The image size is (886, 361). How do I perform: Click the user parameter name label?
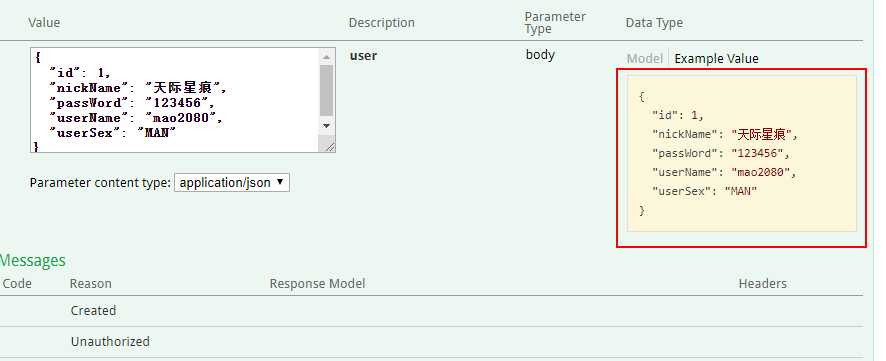[363, 56]
